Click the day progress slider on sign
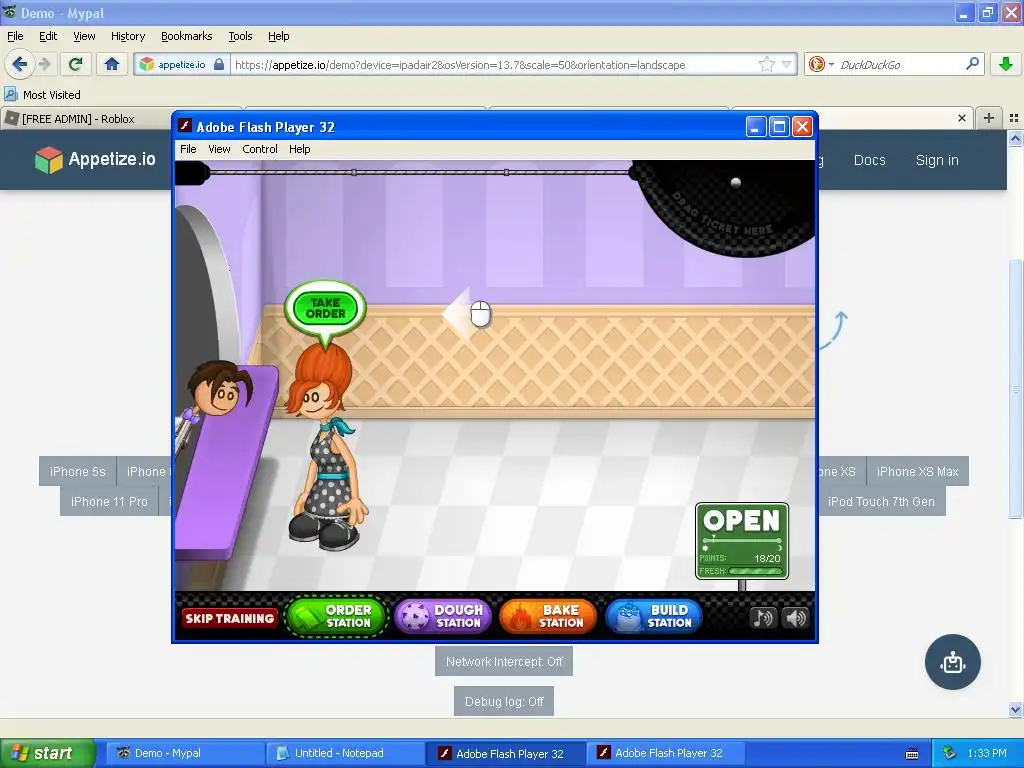 click(x=741, y=541)
